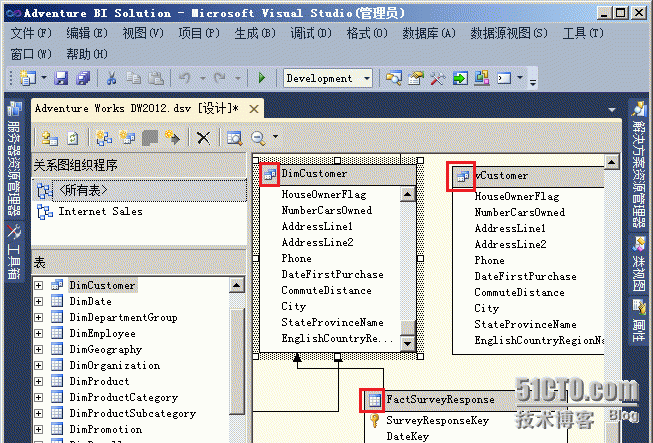
Task: Close the Adventure Works DW2012.dsv tab
Action: (254, 110)
